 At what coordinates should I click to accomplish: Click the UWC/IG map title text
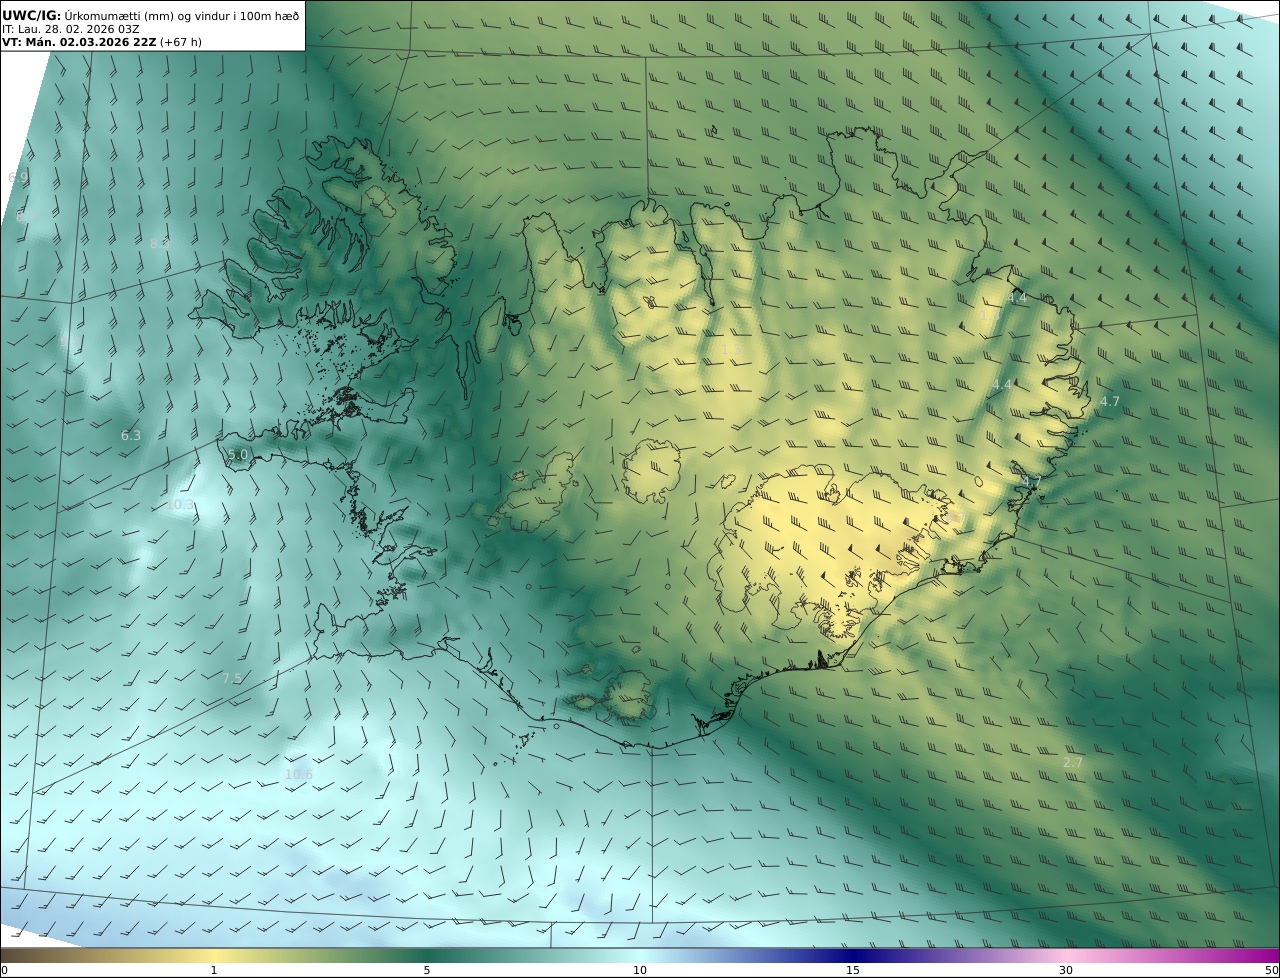[151, 15]
